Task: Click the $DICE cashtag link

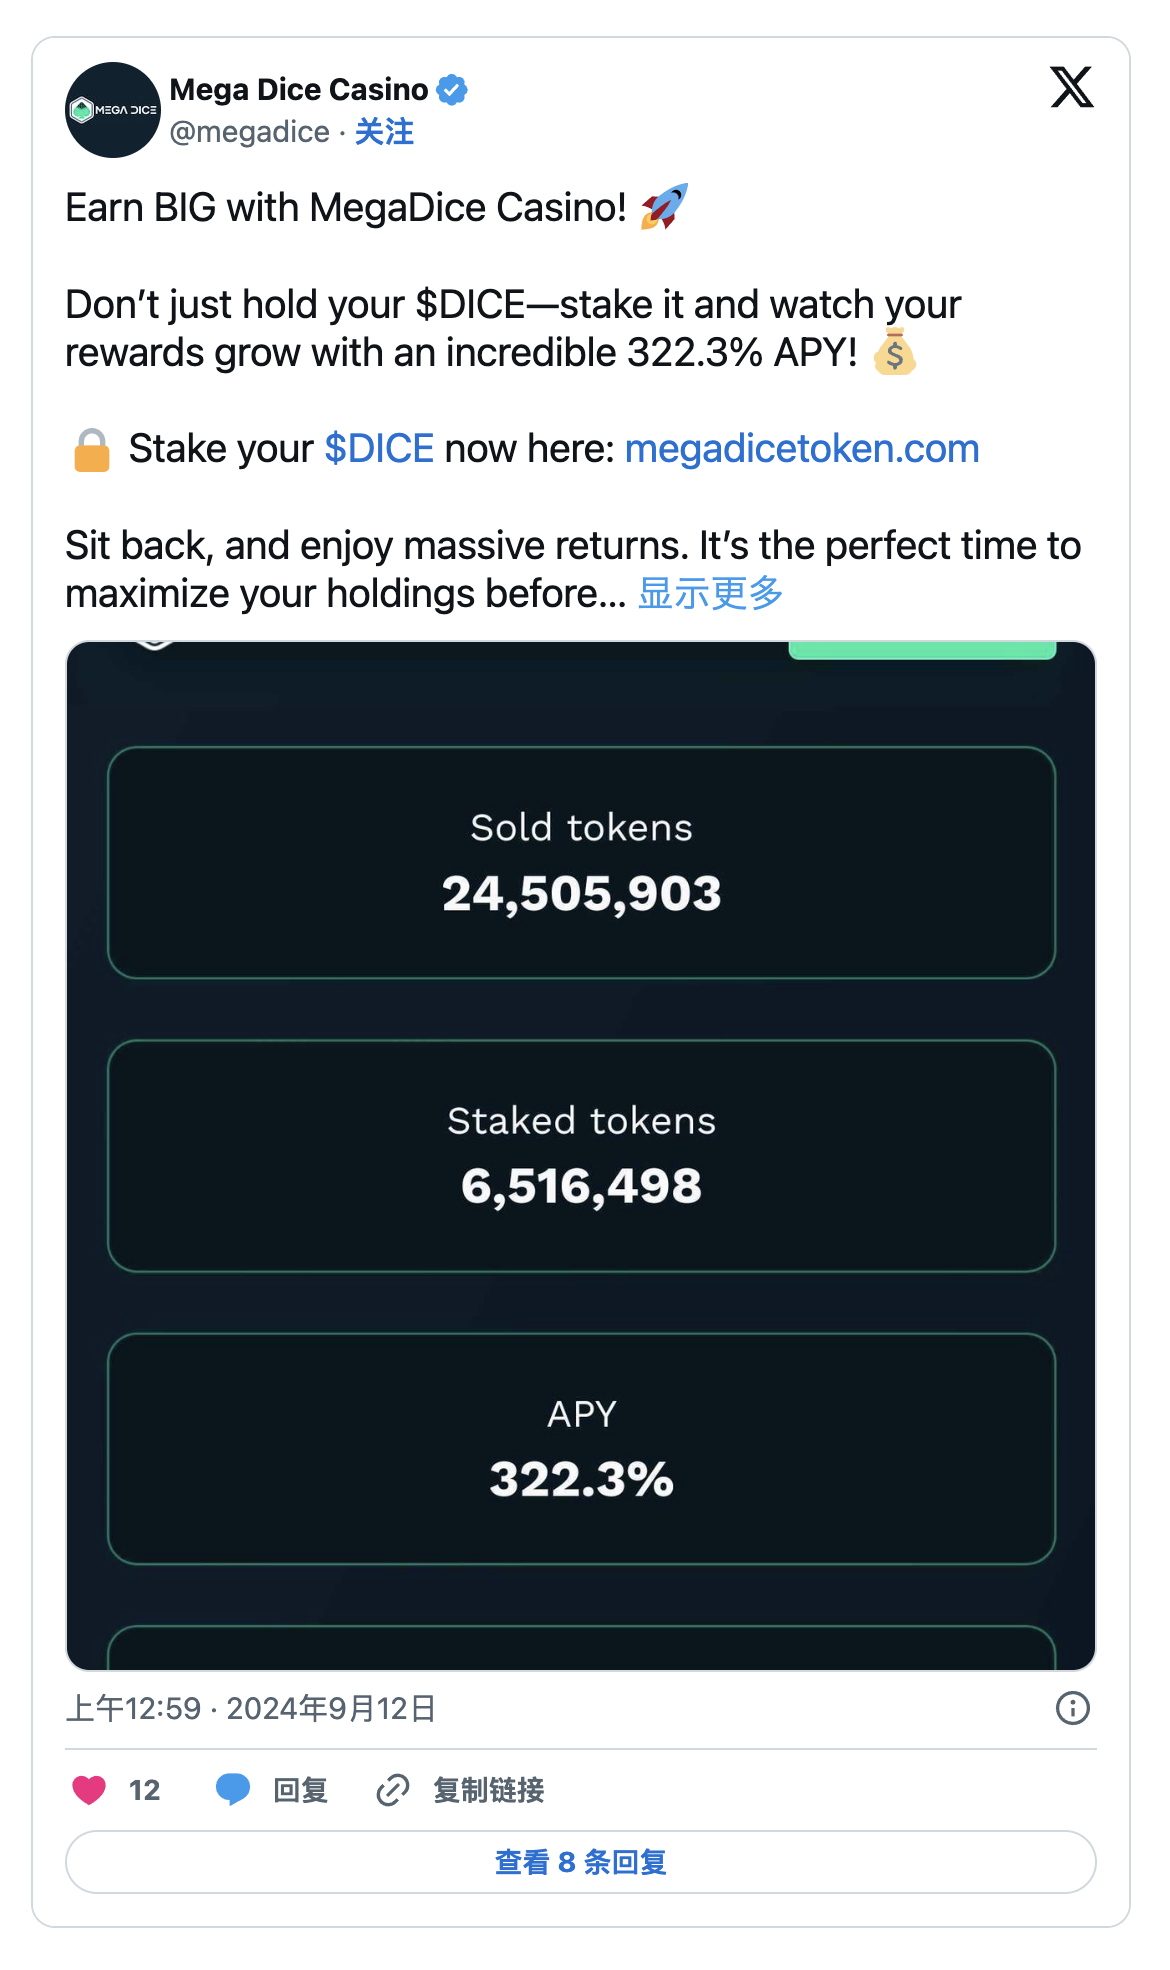Action: click(379, 449)
